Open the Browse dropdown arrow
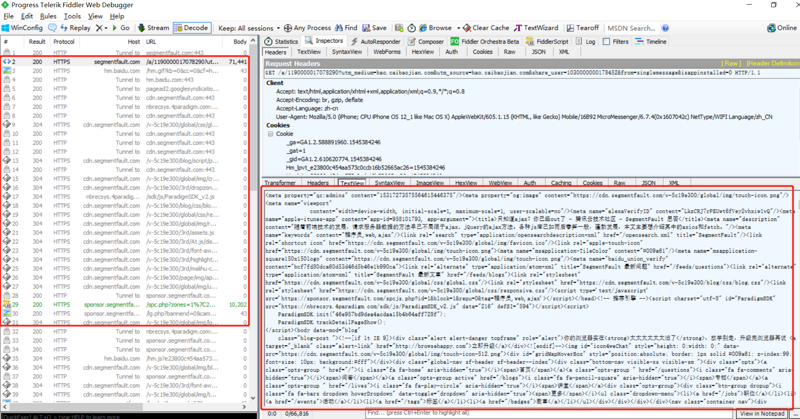Screen dimensions: 800x419 458,28
